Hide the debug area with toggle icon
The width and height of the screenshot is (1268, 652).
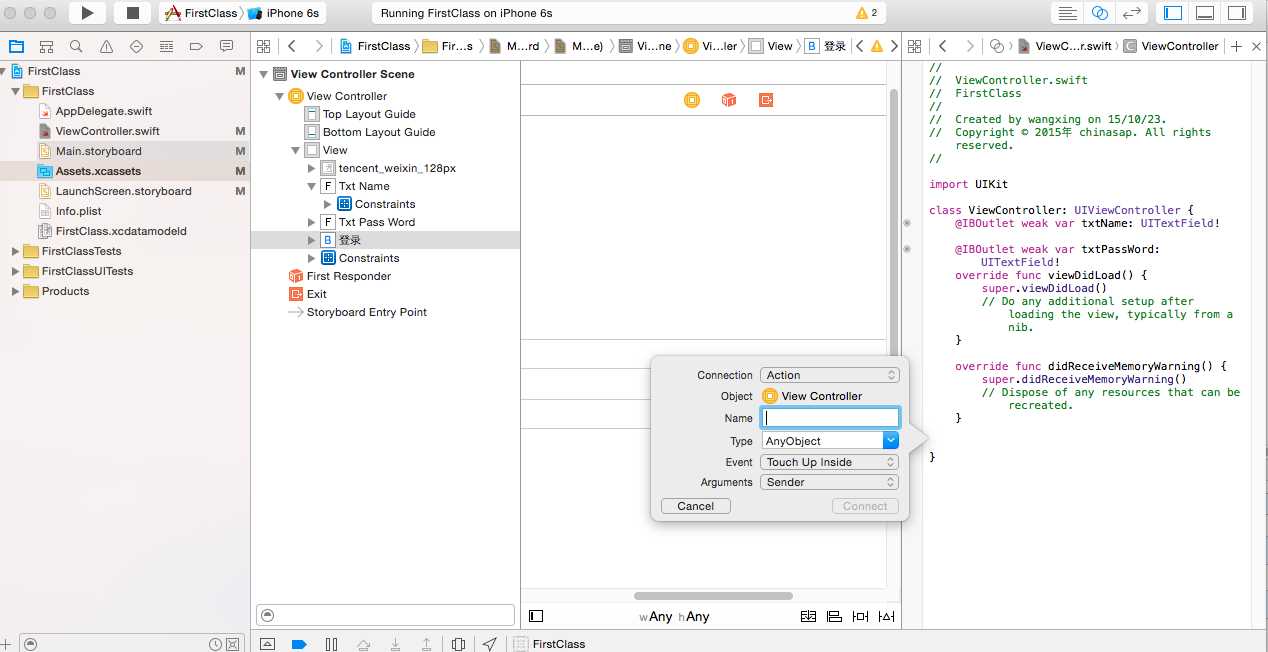[267, 644]
